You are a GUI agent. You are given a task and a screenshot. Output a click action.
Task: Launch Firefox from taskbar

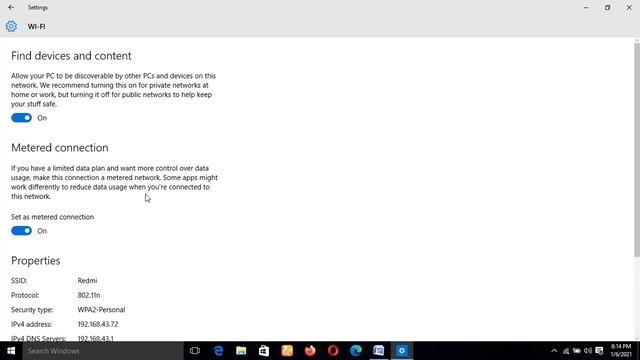[x=310, y=351]
